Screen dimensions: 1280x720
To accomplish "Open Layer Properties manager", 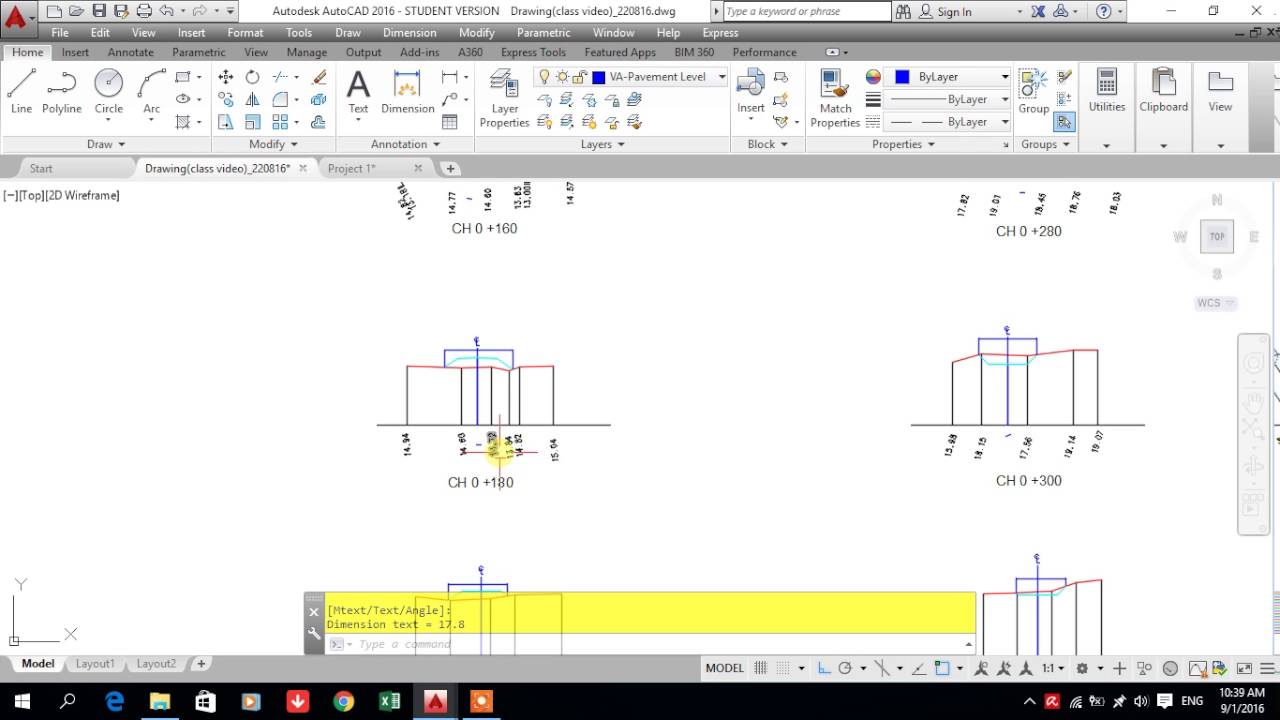I will pos(504,98).
